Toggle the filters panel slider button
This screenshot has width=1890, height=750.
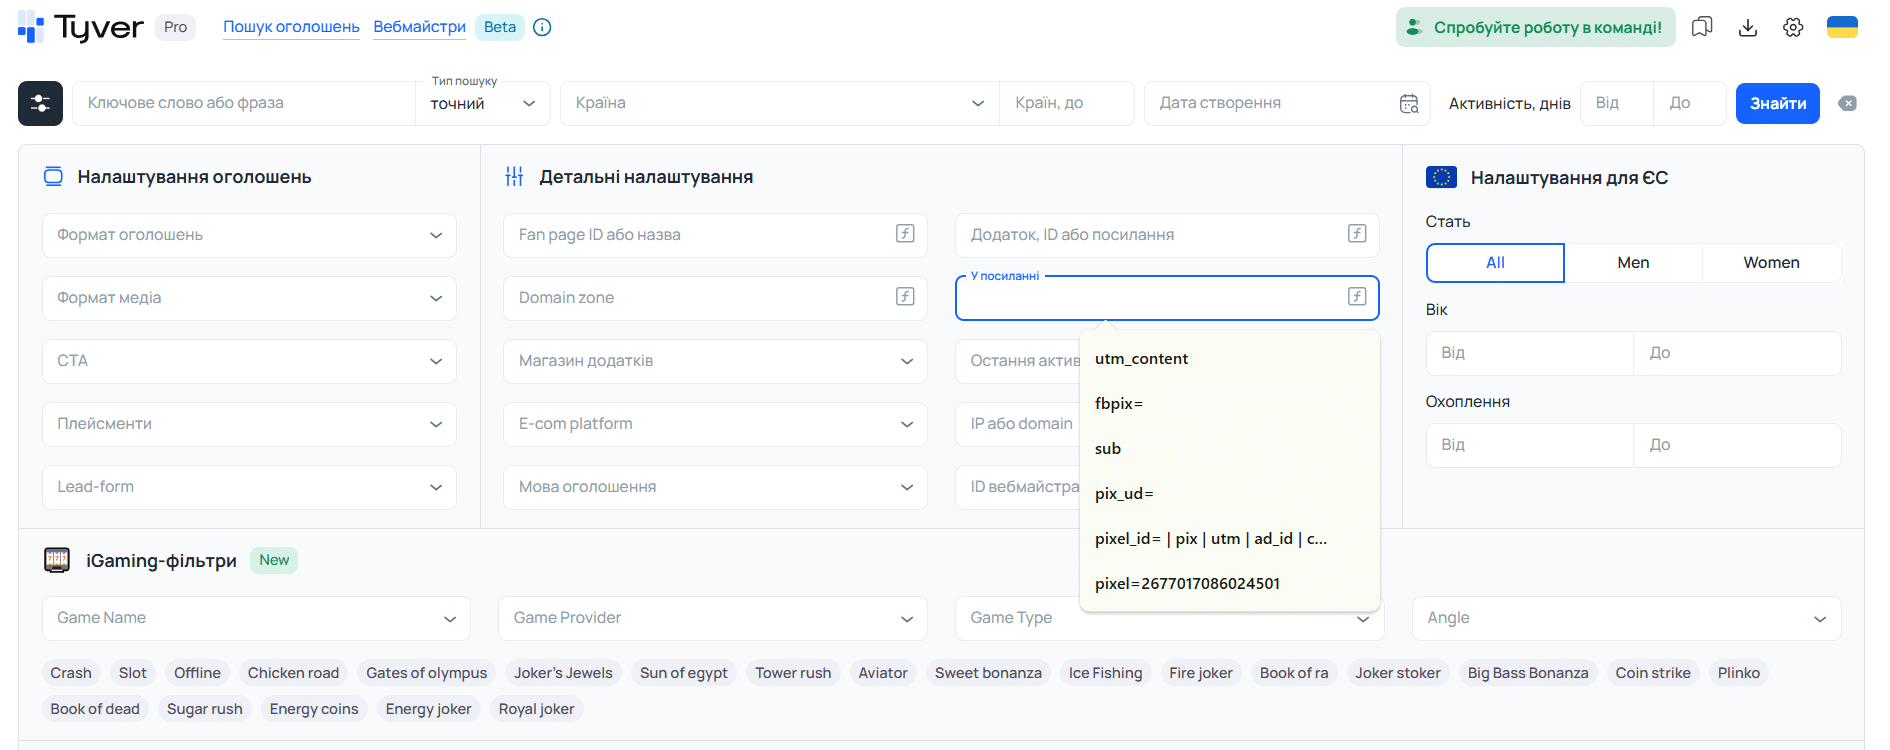(40, 103)
